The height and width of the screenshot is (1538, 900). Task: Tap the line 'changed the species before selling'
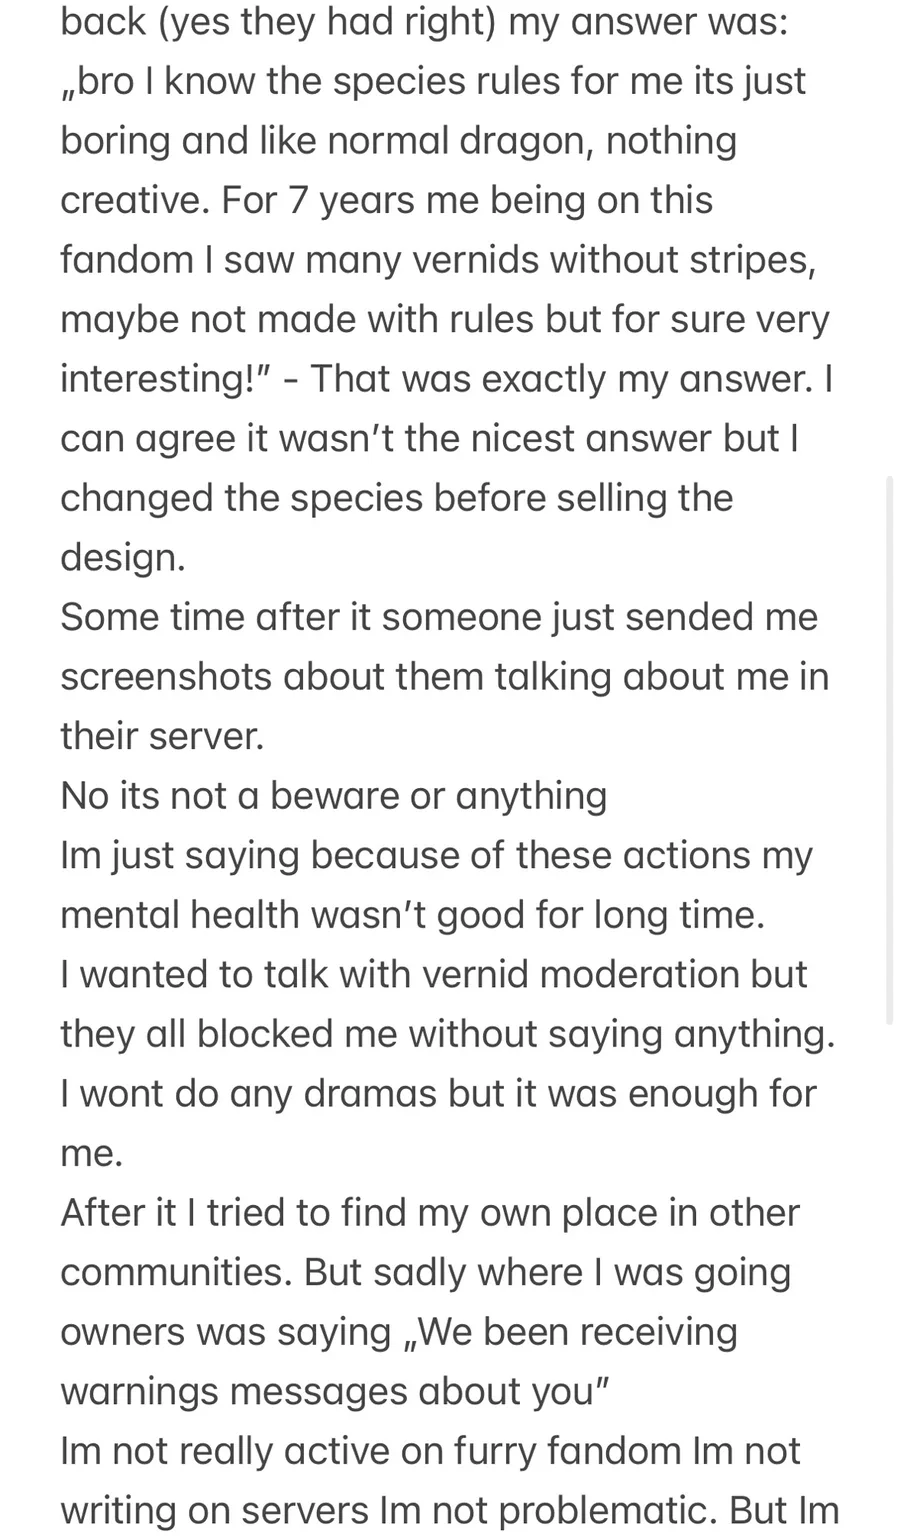[397, 498]
